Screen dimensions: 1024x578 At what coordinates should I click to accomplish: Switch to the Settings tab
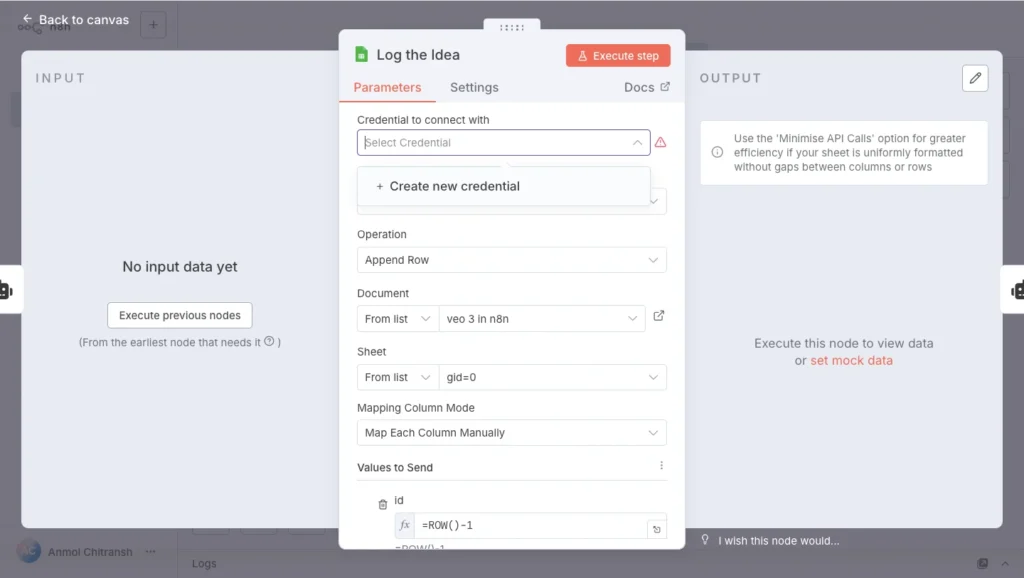coord(474,87)
